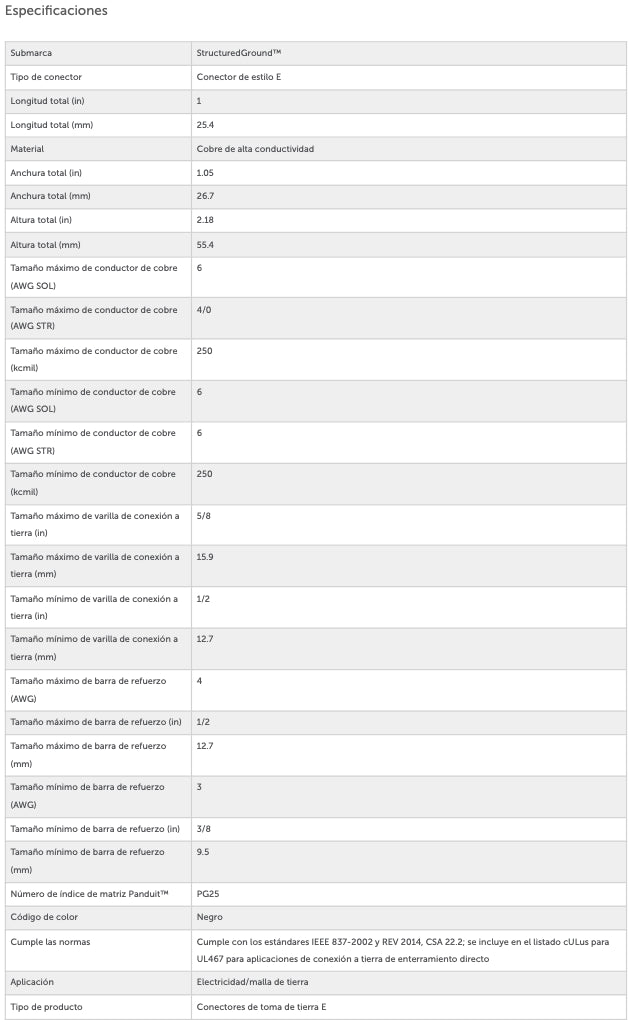
Task: Select the 25.4 value cell
Action: (x=206, y=125)
